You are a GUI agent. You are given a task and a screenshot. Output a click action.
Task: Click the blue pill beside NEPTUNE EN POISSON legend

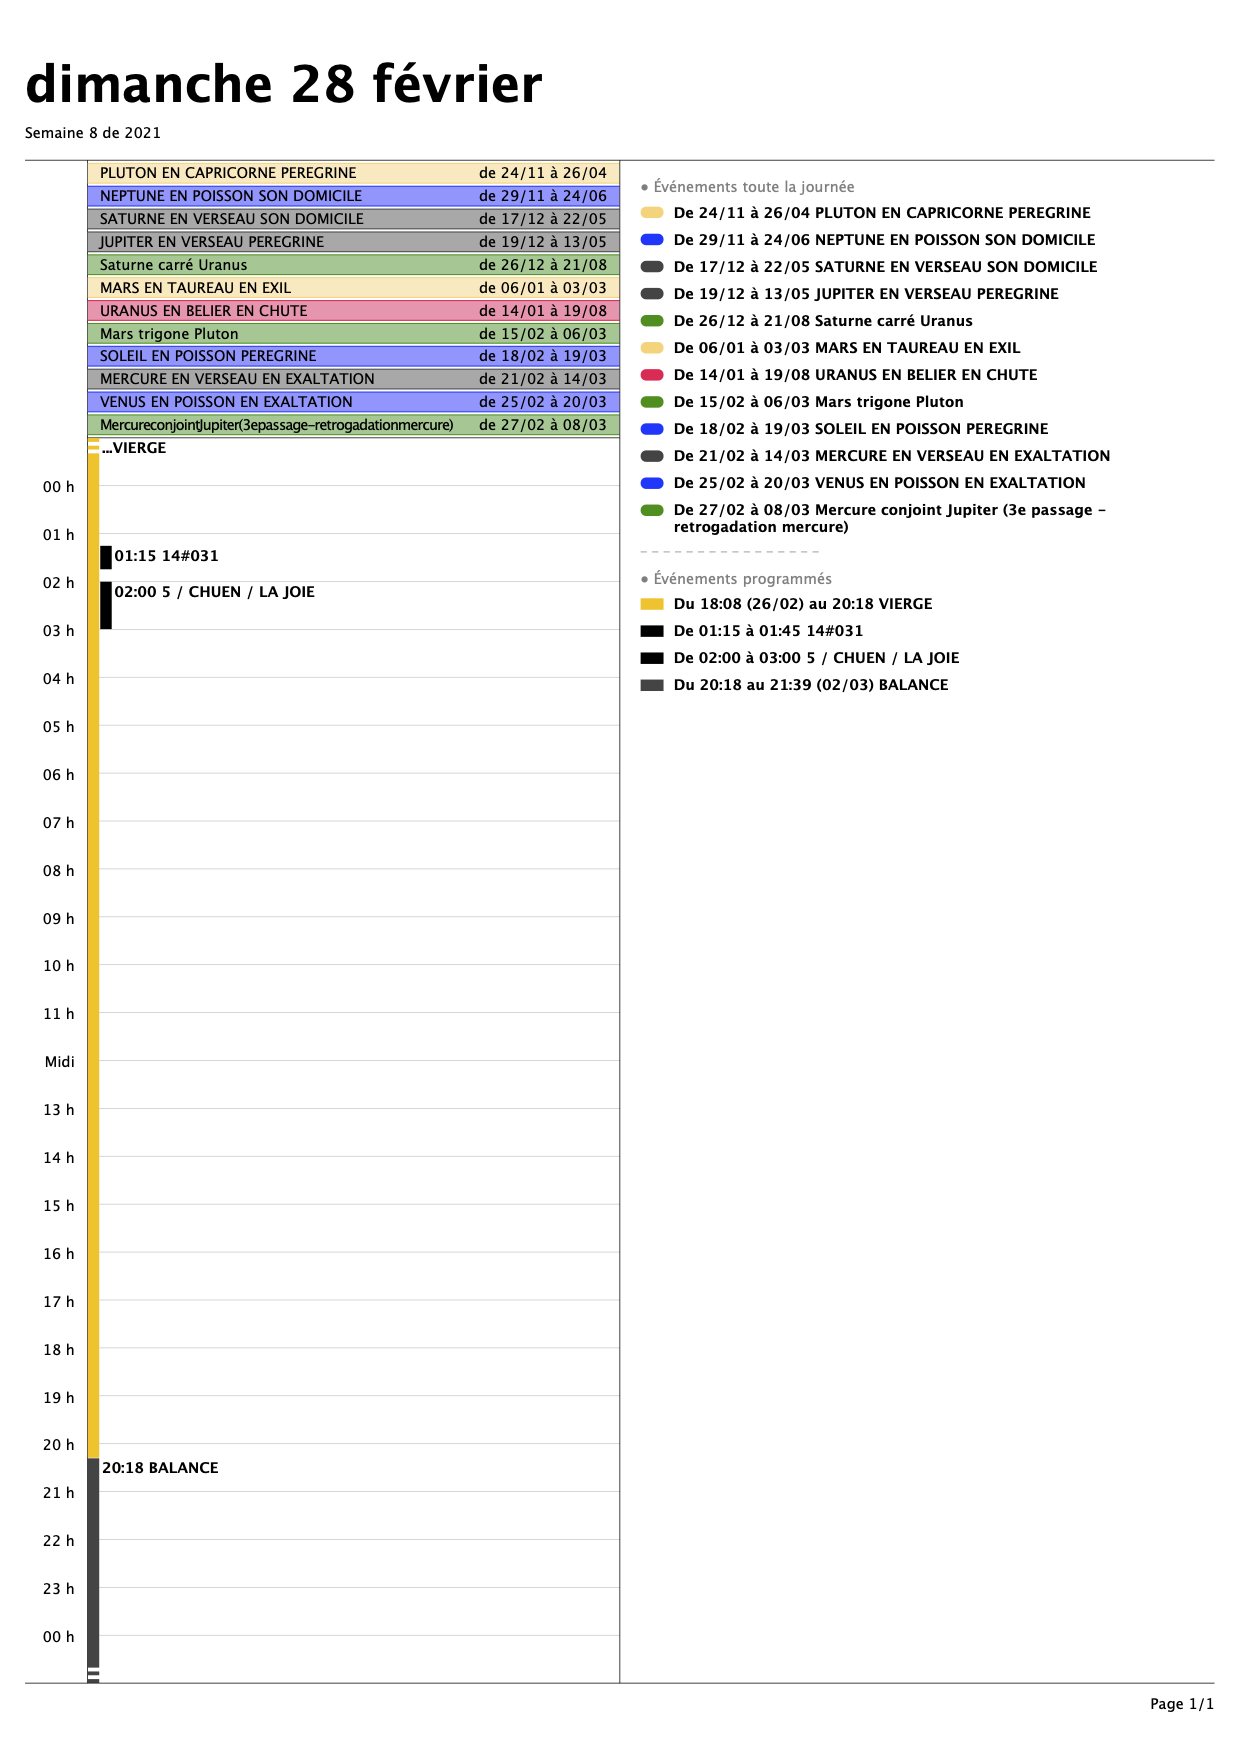coord(652,240)
